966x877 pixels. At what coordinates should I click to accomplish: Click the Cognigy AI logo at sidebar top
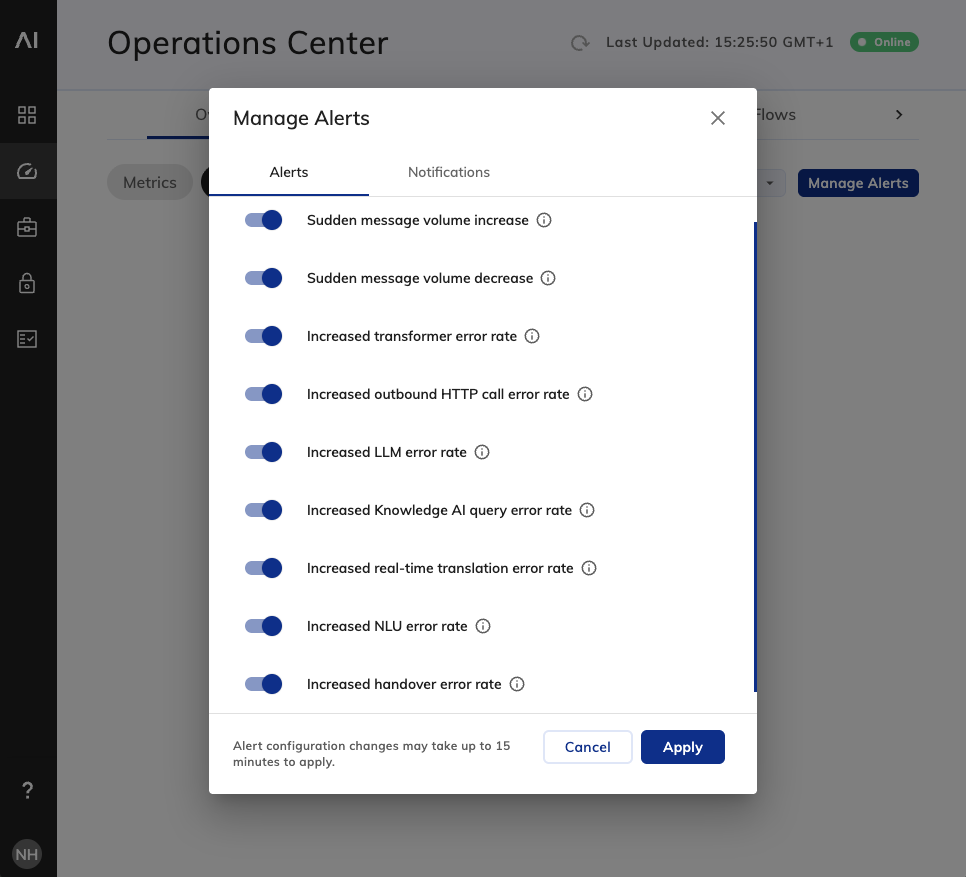[x=27, y=40]
